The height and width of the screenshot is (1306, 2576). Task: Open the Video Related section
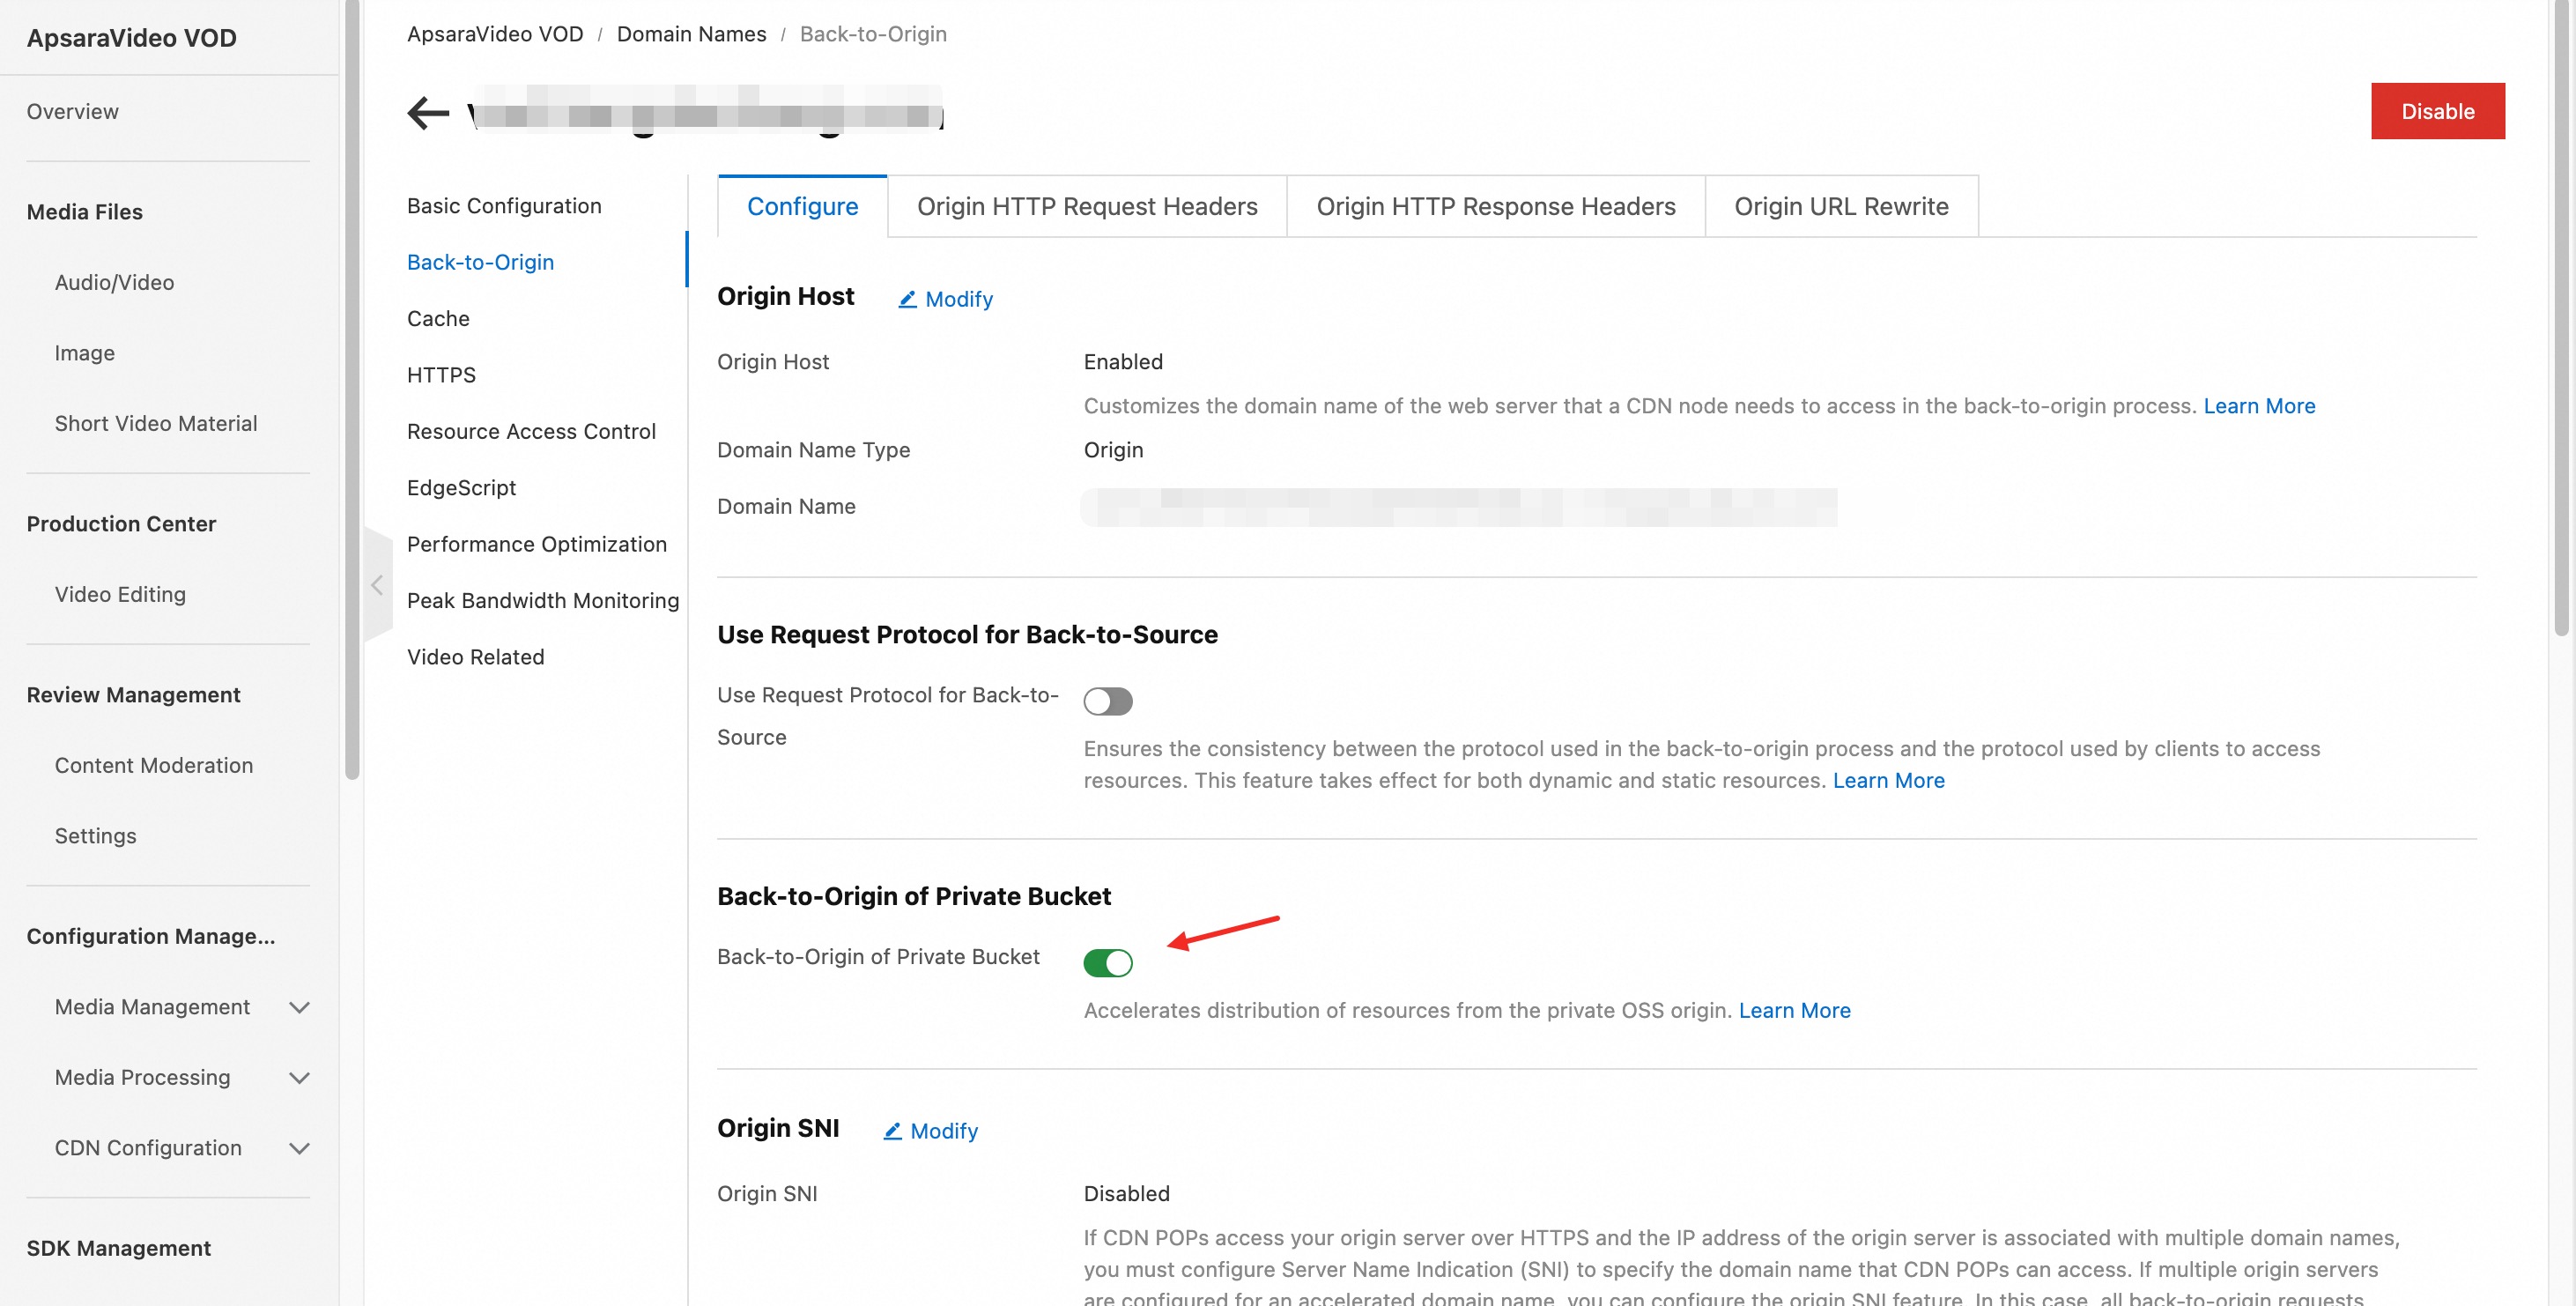click(475, 657)
